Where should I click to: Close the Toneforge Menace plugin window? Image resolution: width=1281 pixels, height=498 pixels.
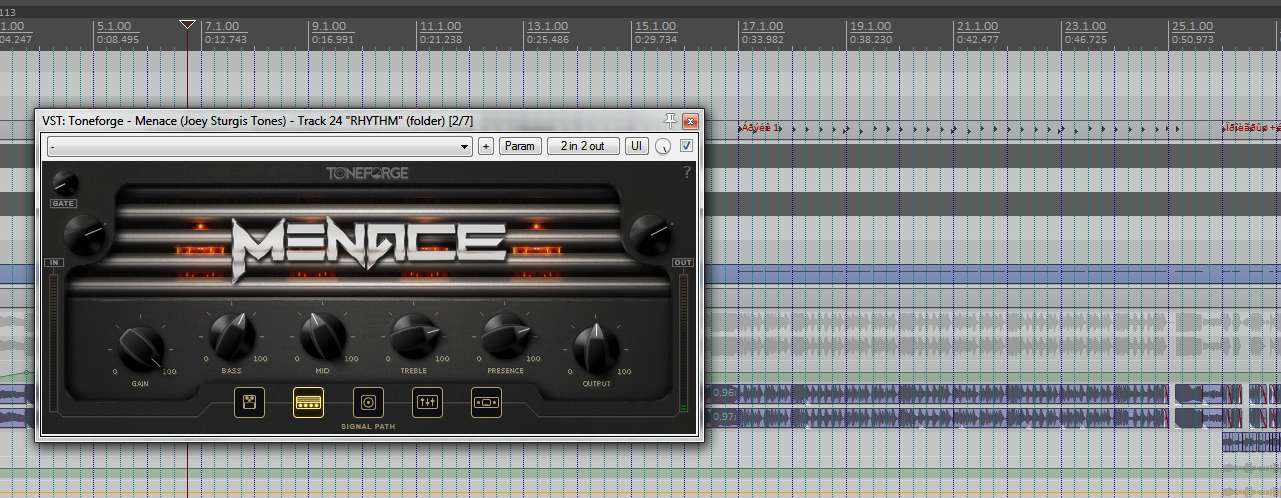pyautogui.click(x=690, y=120)
